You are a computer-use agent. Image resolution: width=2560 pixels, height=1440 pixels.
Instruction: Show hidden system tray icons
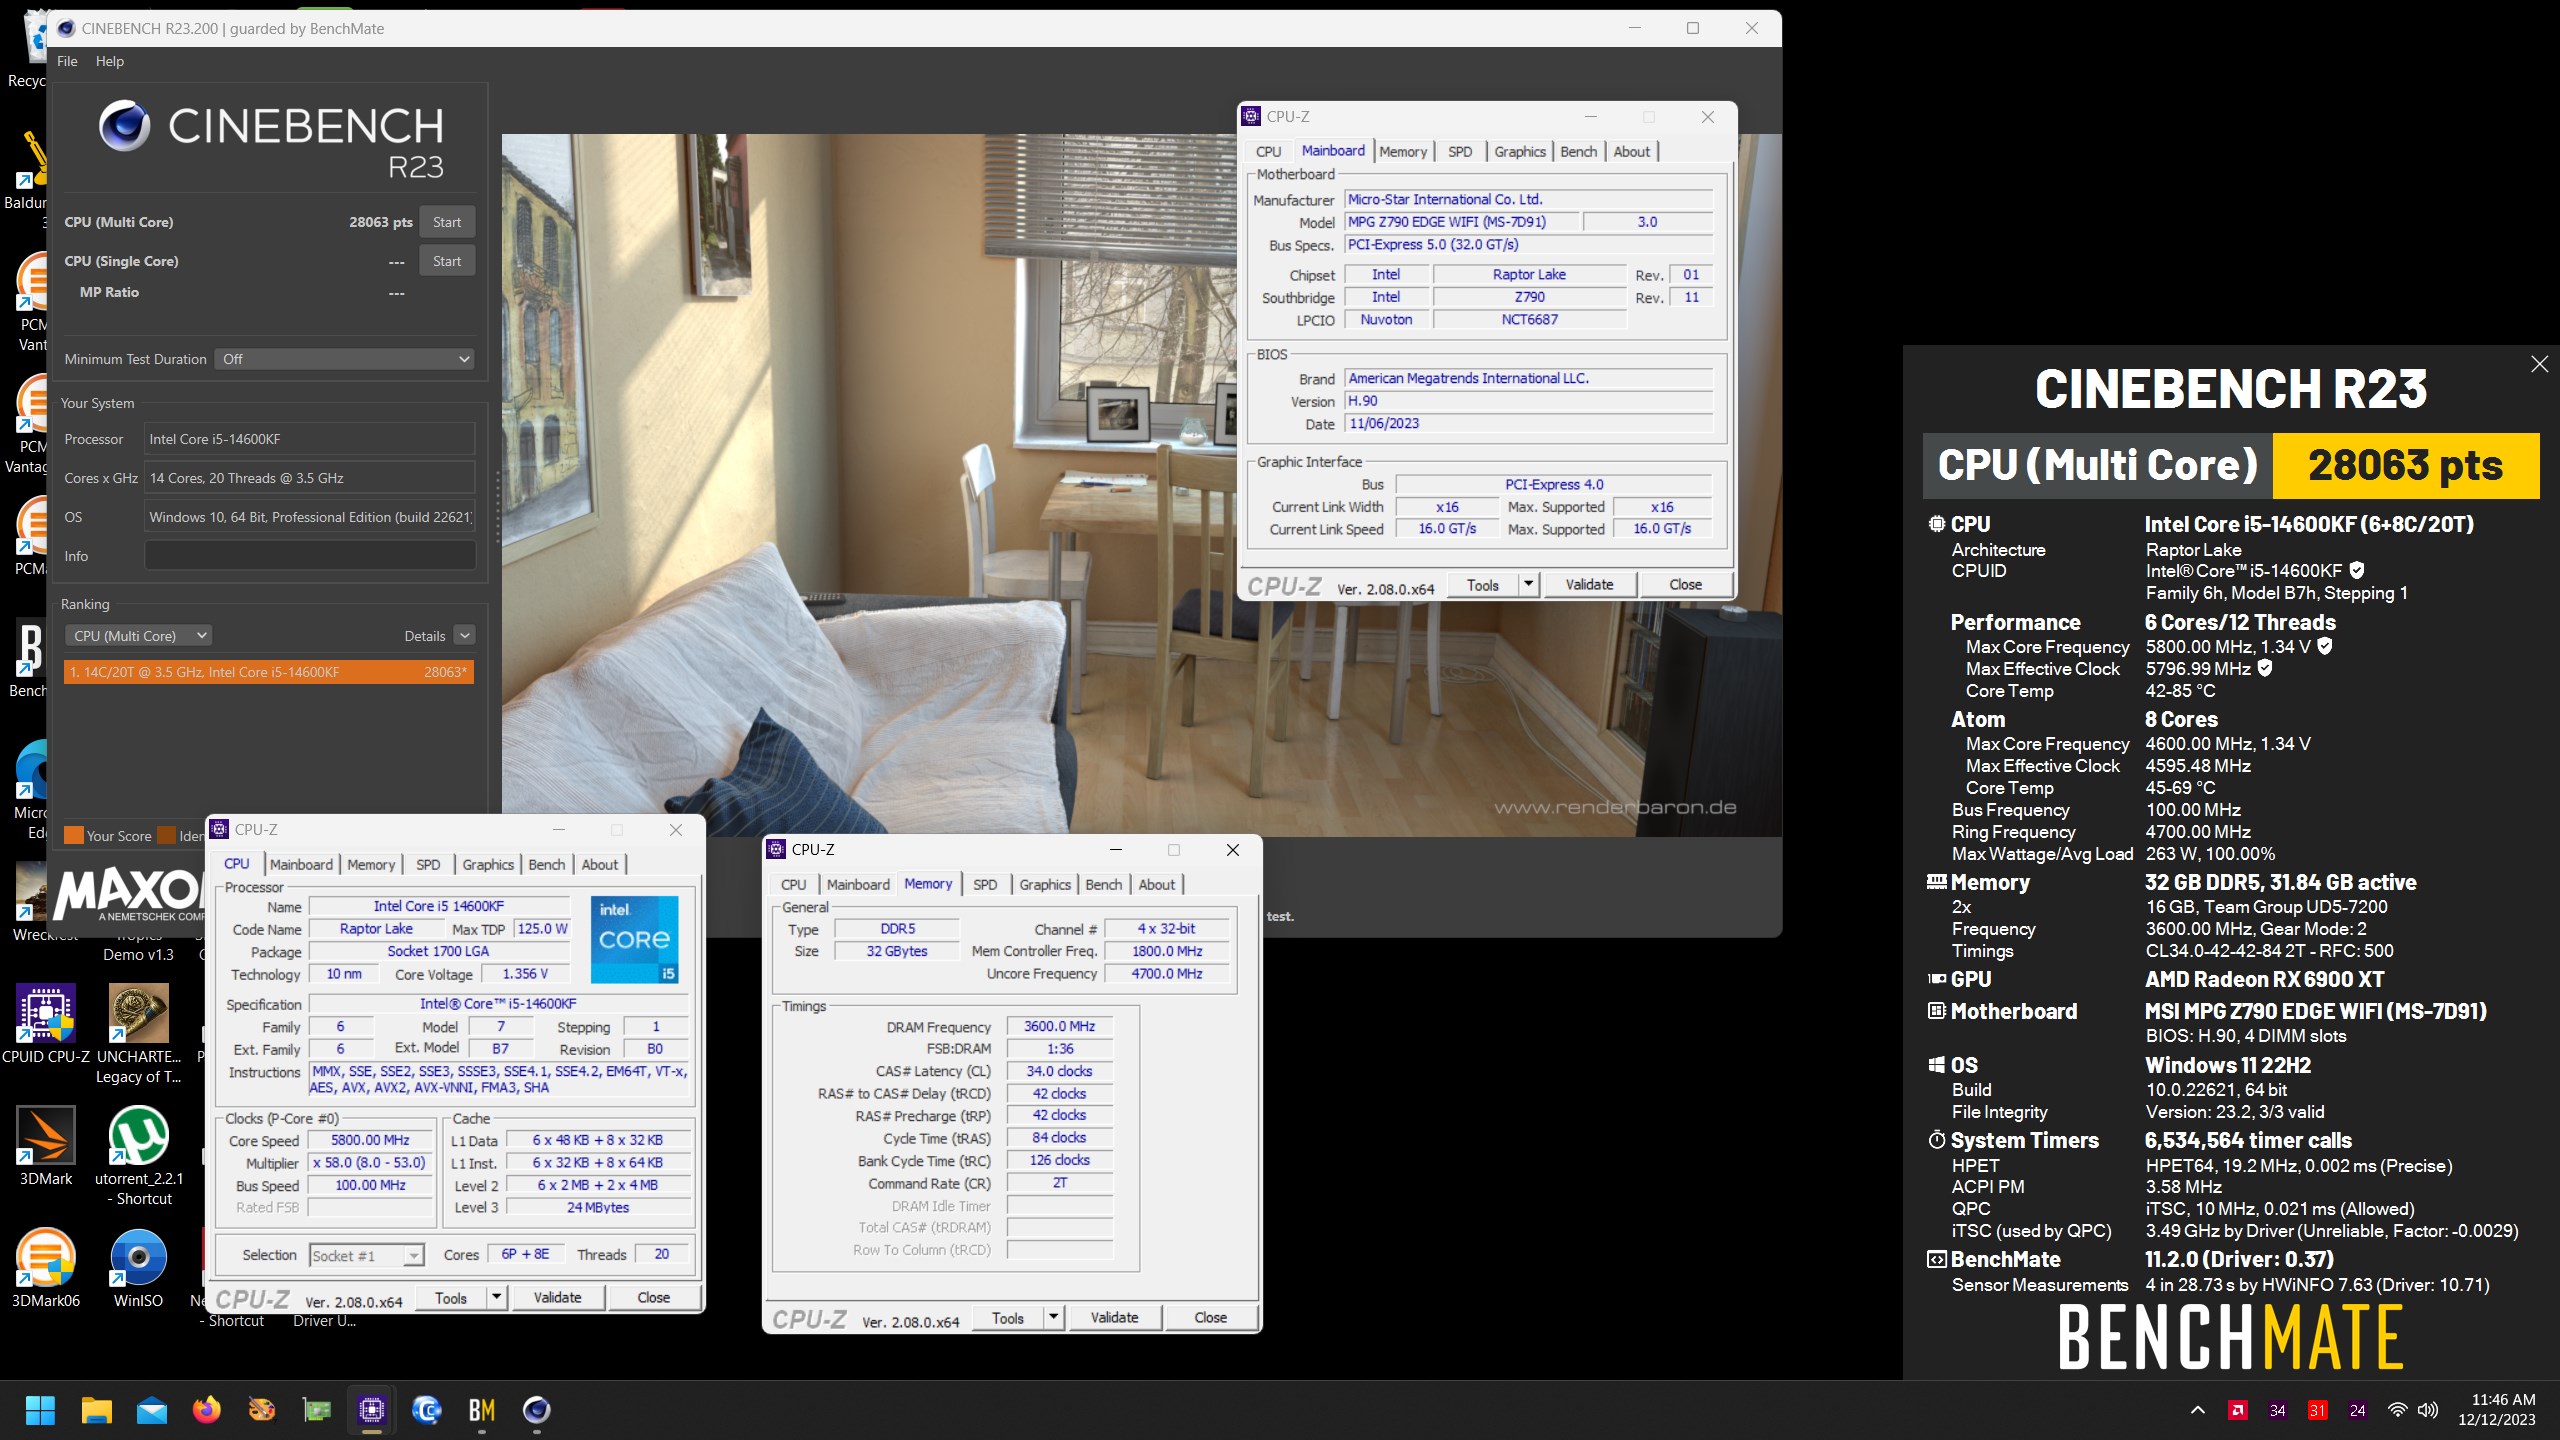2198,1410
